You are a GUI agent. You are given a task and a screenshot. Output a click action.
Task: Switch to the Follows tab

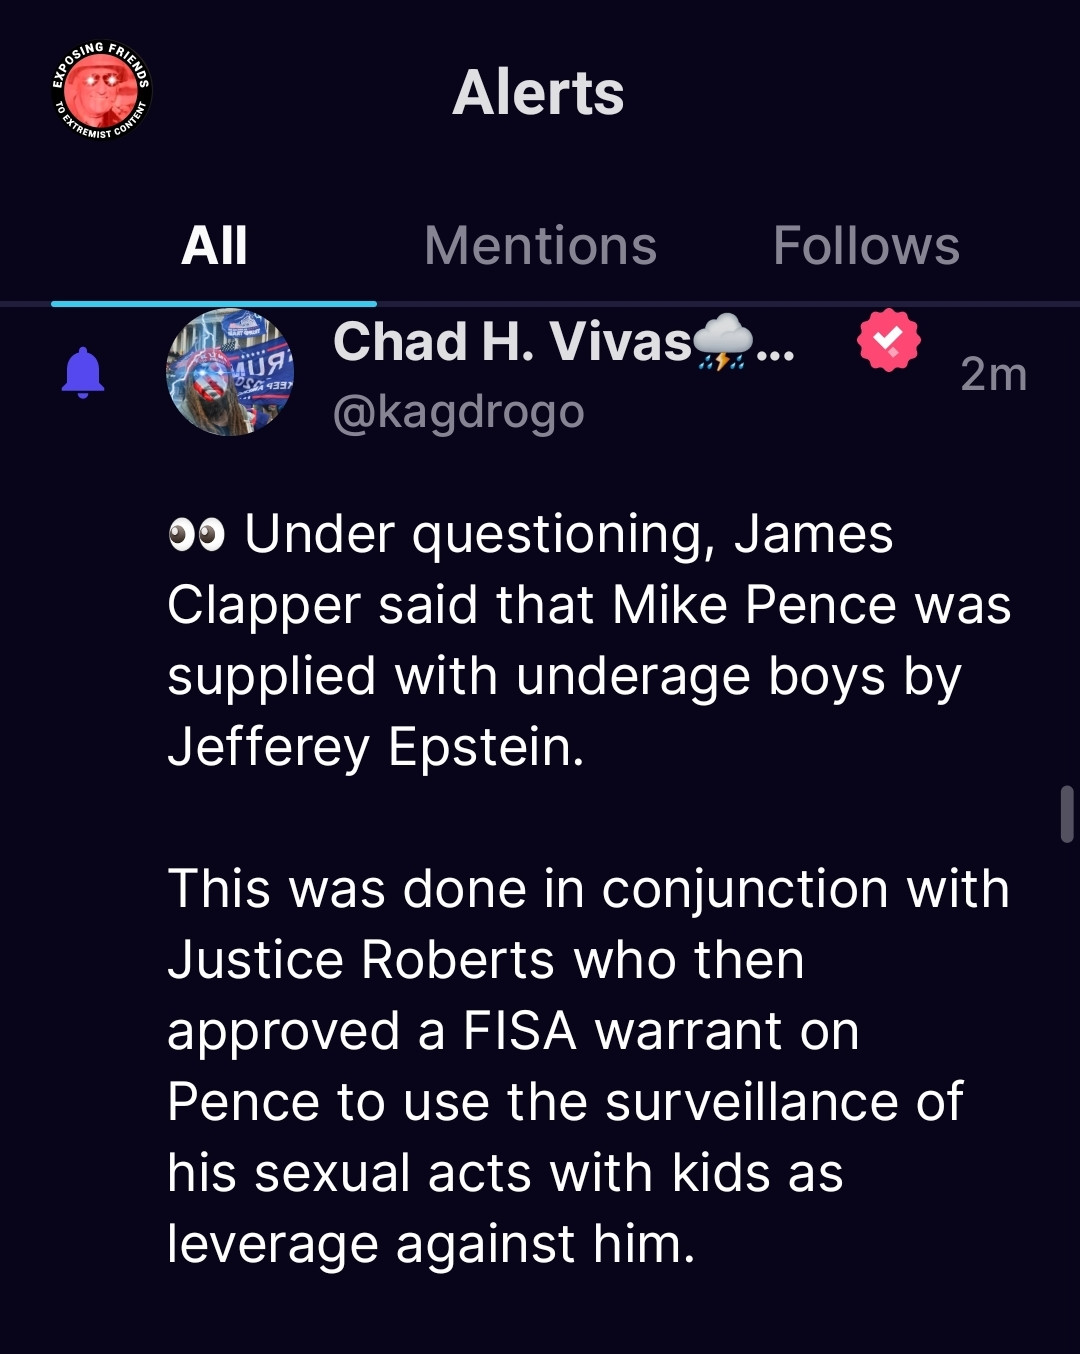pyautogui.click(x=866, y=246)
